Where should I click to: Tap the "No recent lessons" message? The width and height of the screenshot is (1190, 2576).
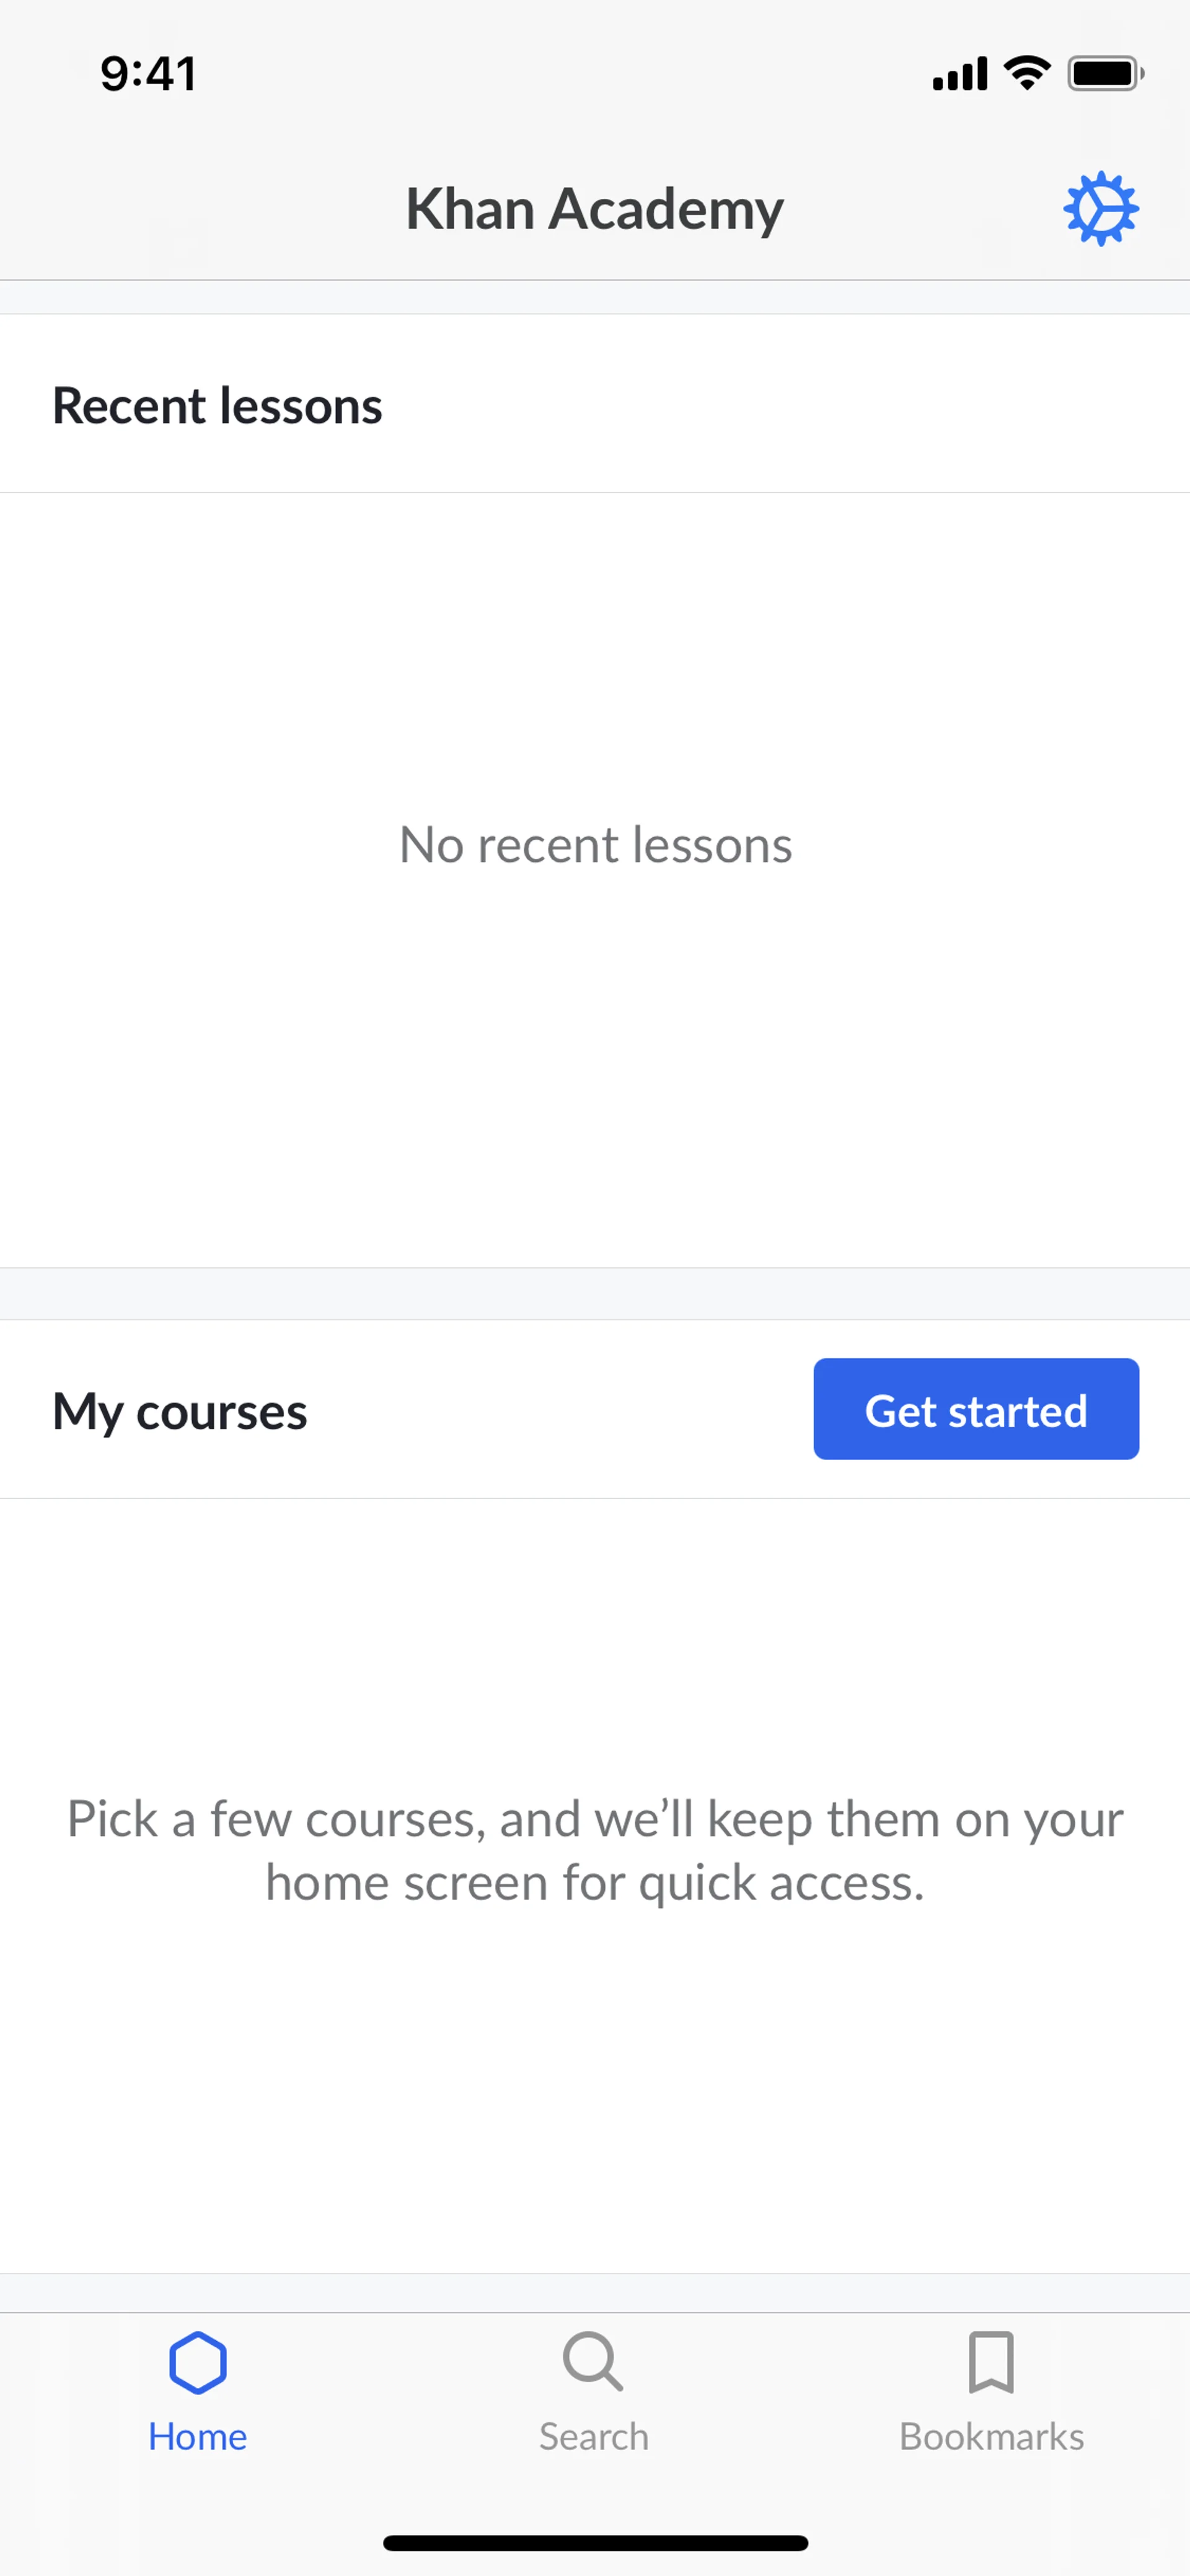click(x=595, y=845)
